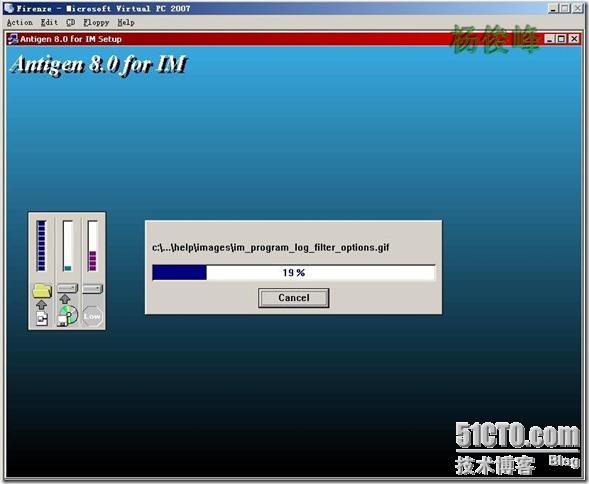Viewport: 589px width, 484px height.
Task: Open the Help menu
Action: (x=125, y=23)
